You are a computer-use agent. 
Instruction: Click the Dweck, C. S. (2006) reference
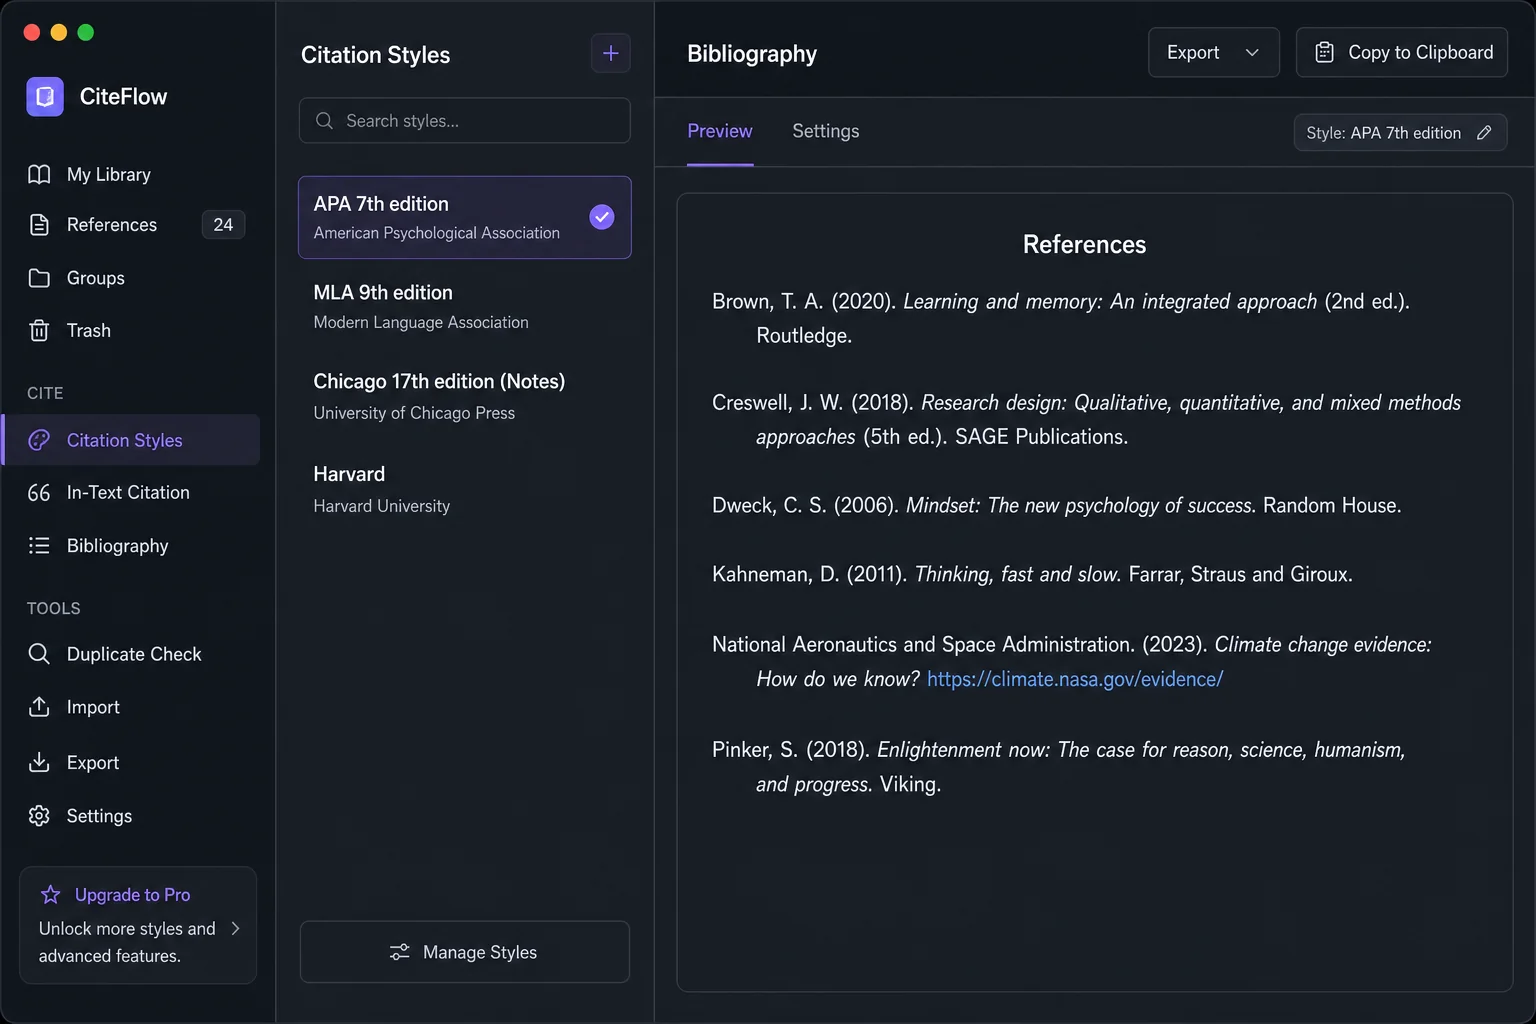(1056, 505)
